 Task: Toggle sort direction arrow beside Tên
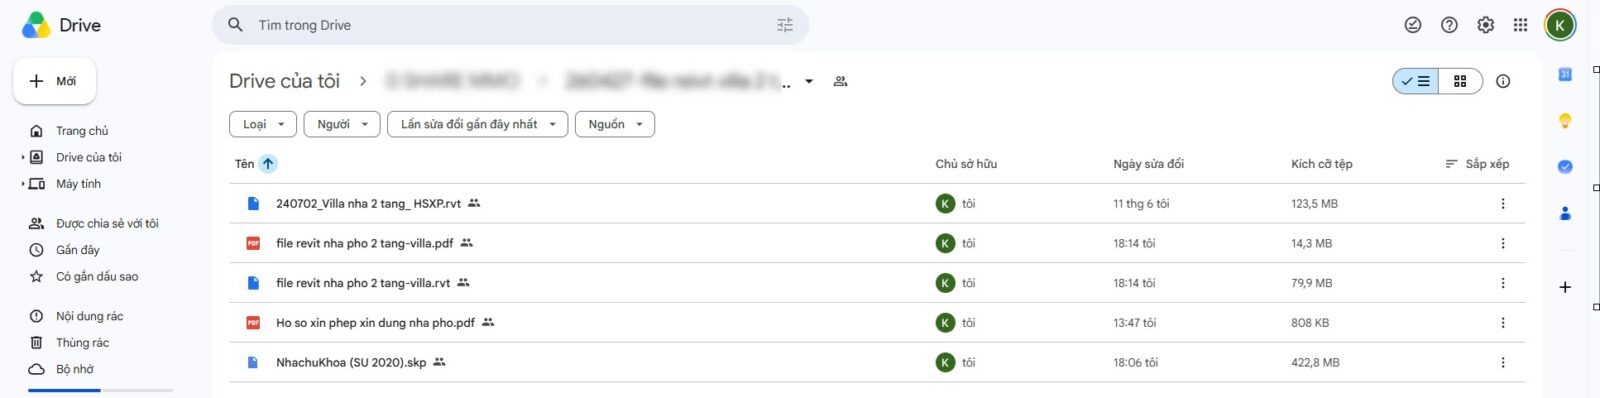pyautogui.click(x=268, y=164)
